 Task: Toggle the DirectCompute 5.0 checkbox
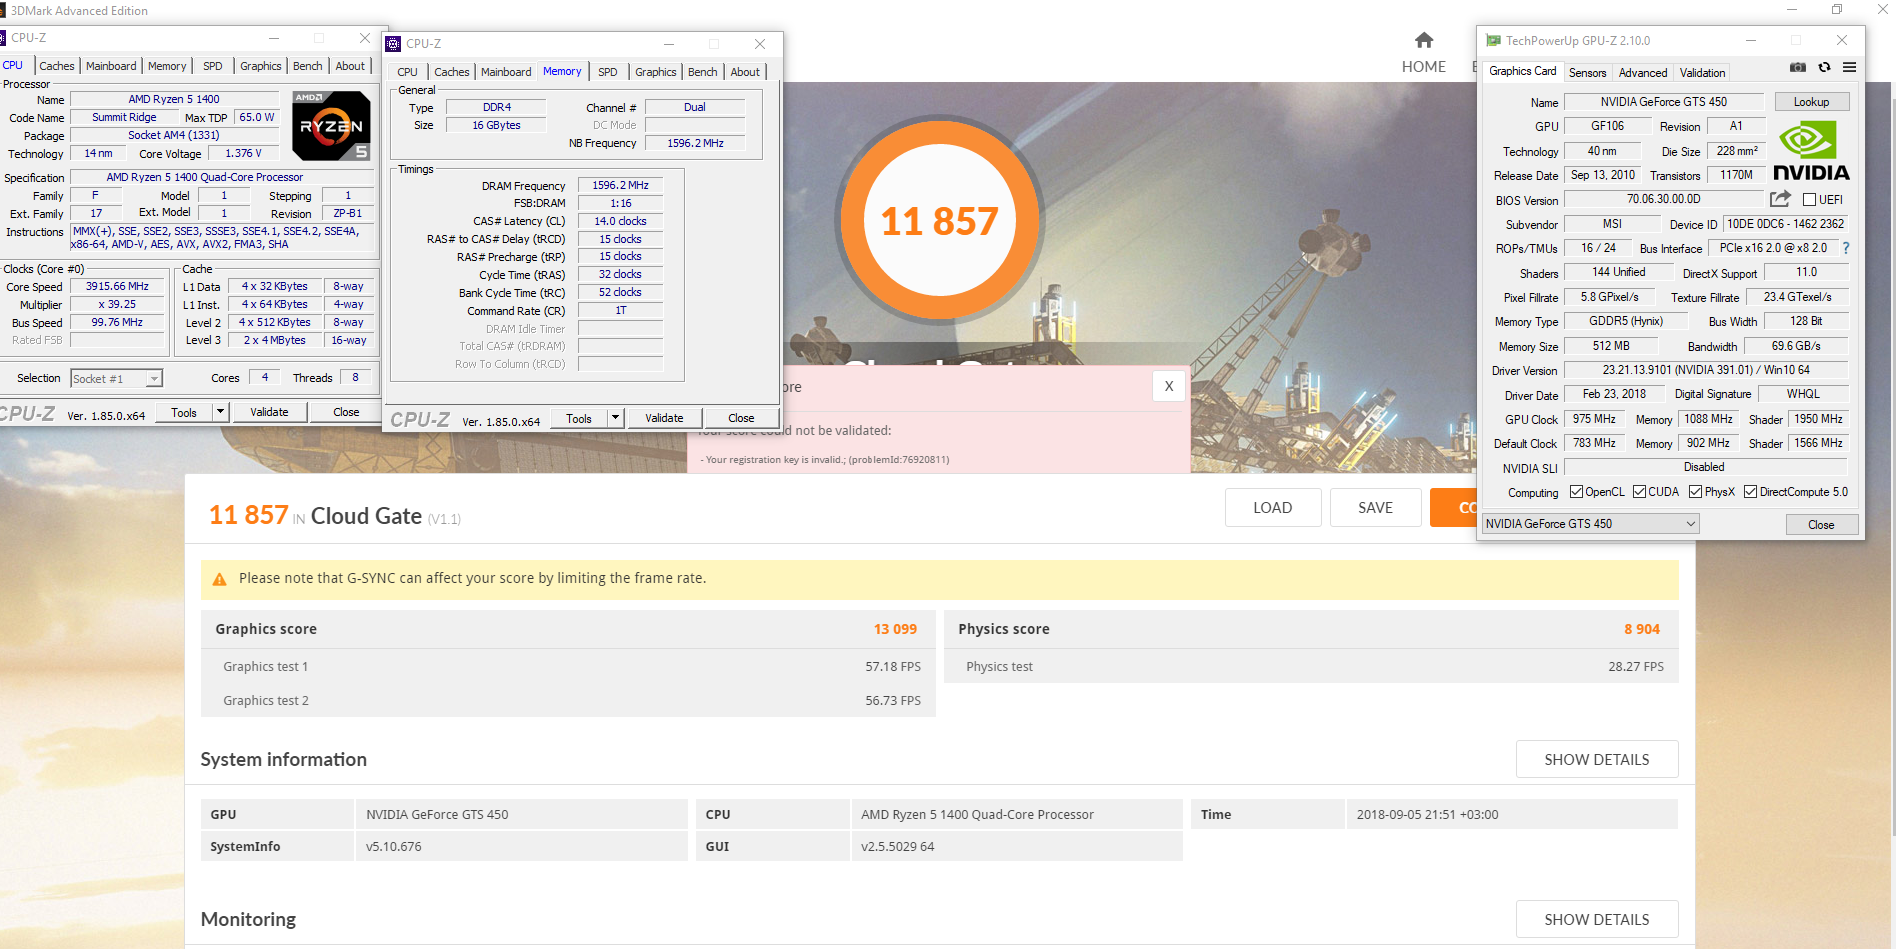tap(1750, 492)
